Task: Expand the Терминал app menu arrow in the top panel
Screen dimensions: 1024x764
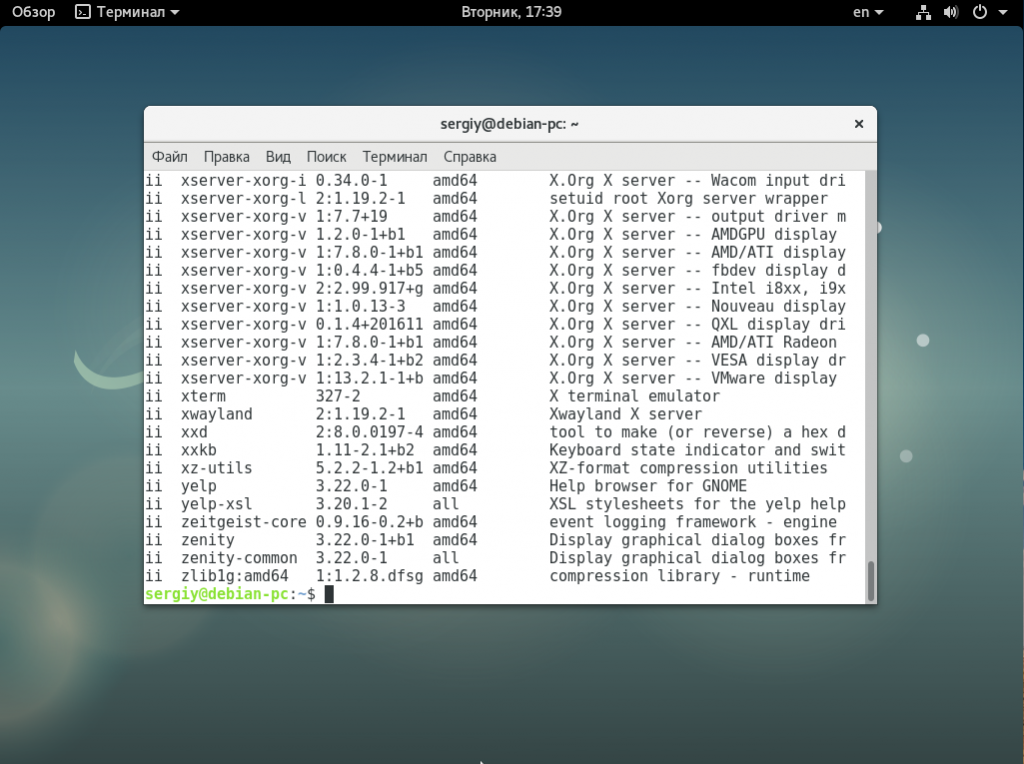Action: (175, 13)
